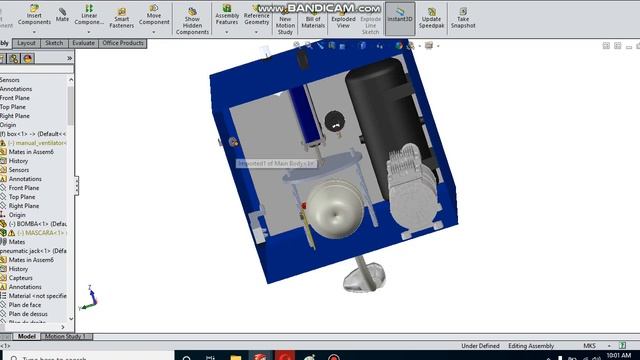Click the feature tree scroll-down arrow
640x360 pixels.
click(71, 318)
